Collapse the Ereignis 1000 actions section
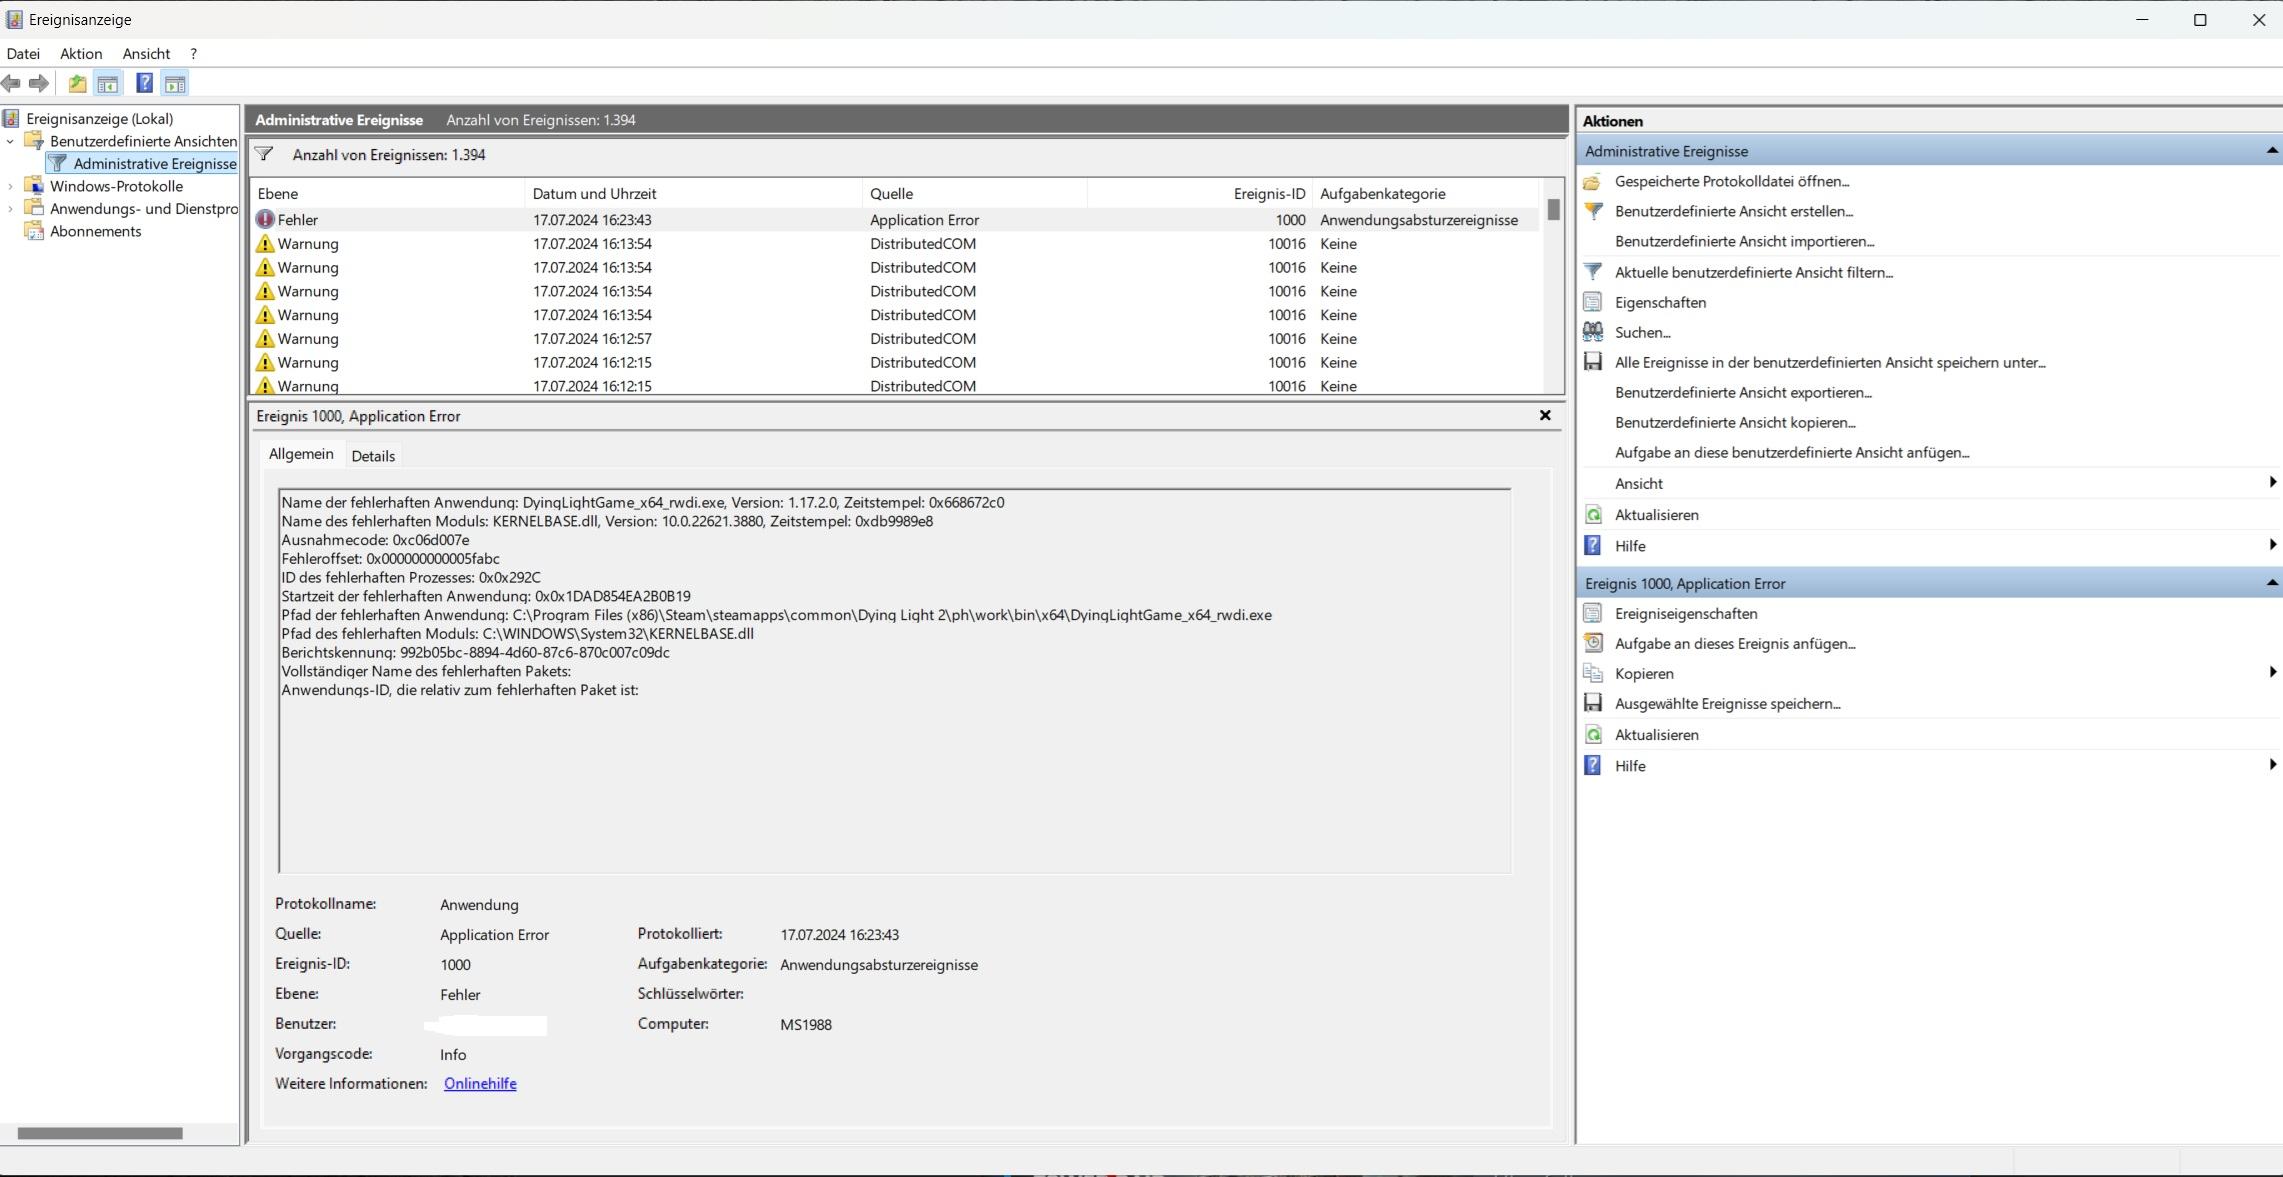 [x=2271, y=583]
